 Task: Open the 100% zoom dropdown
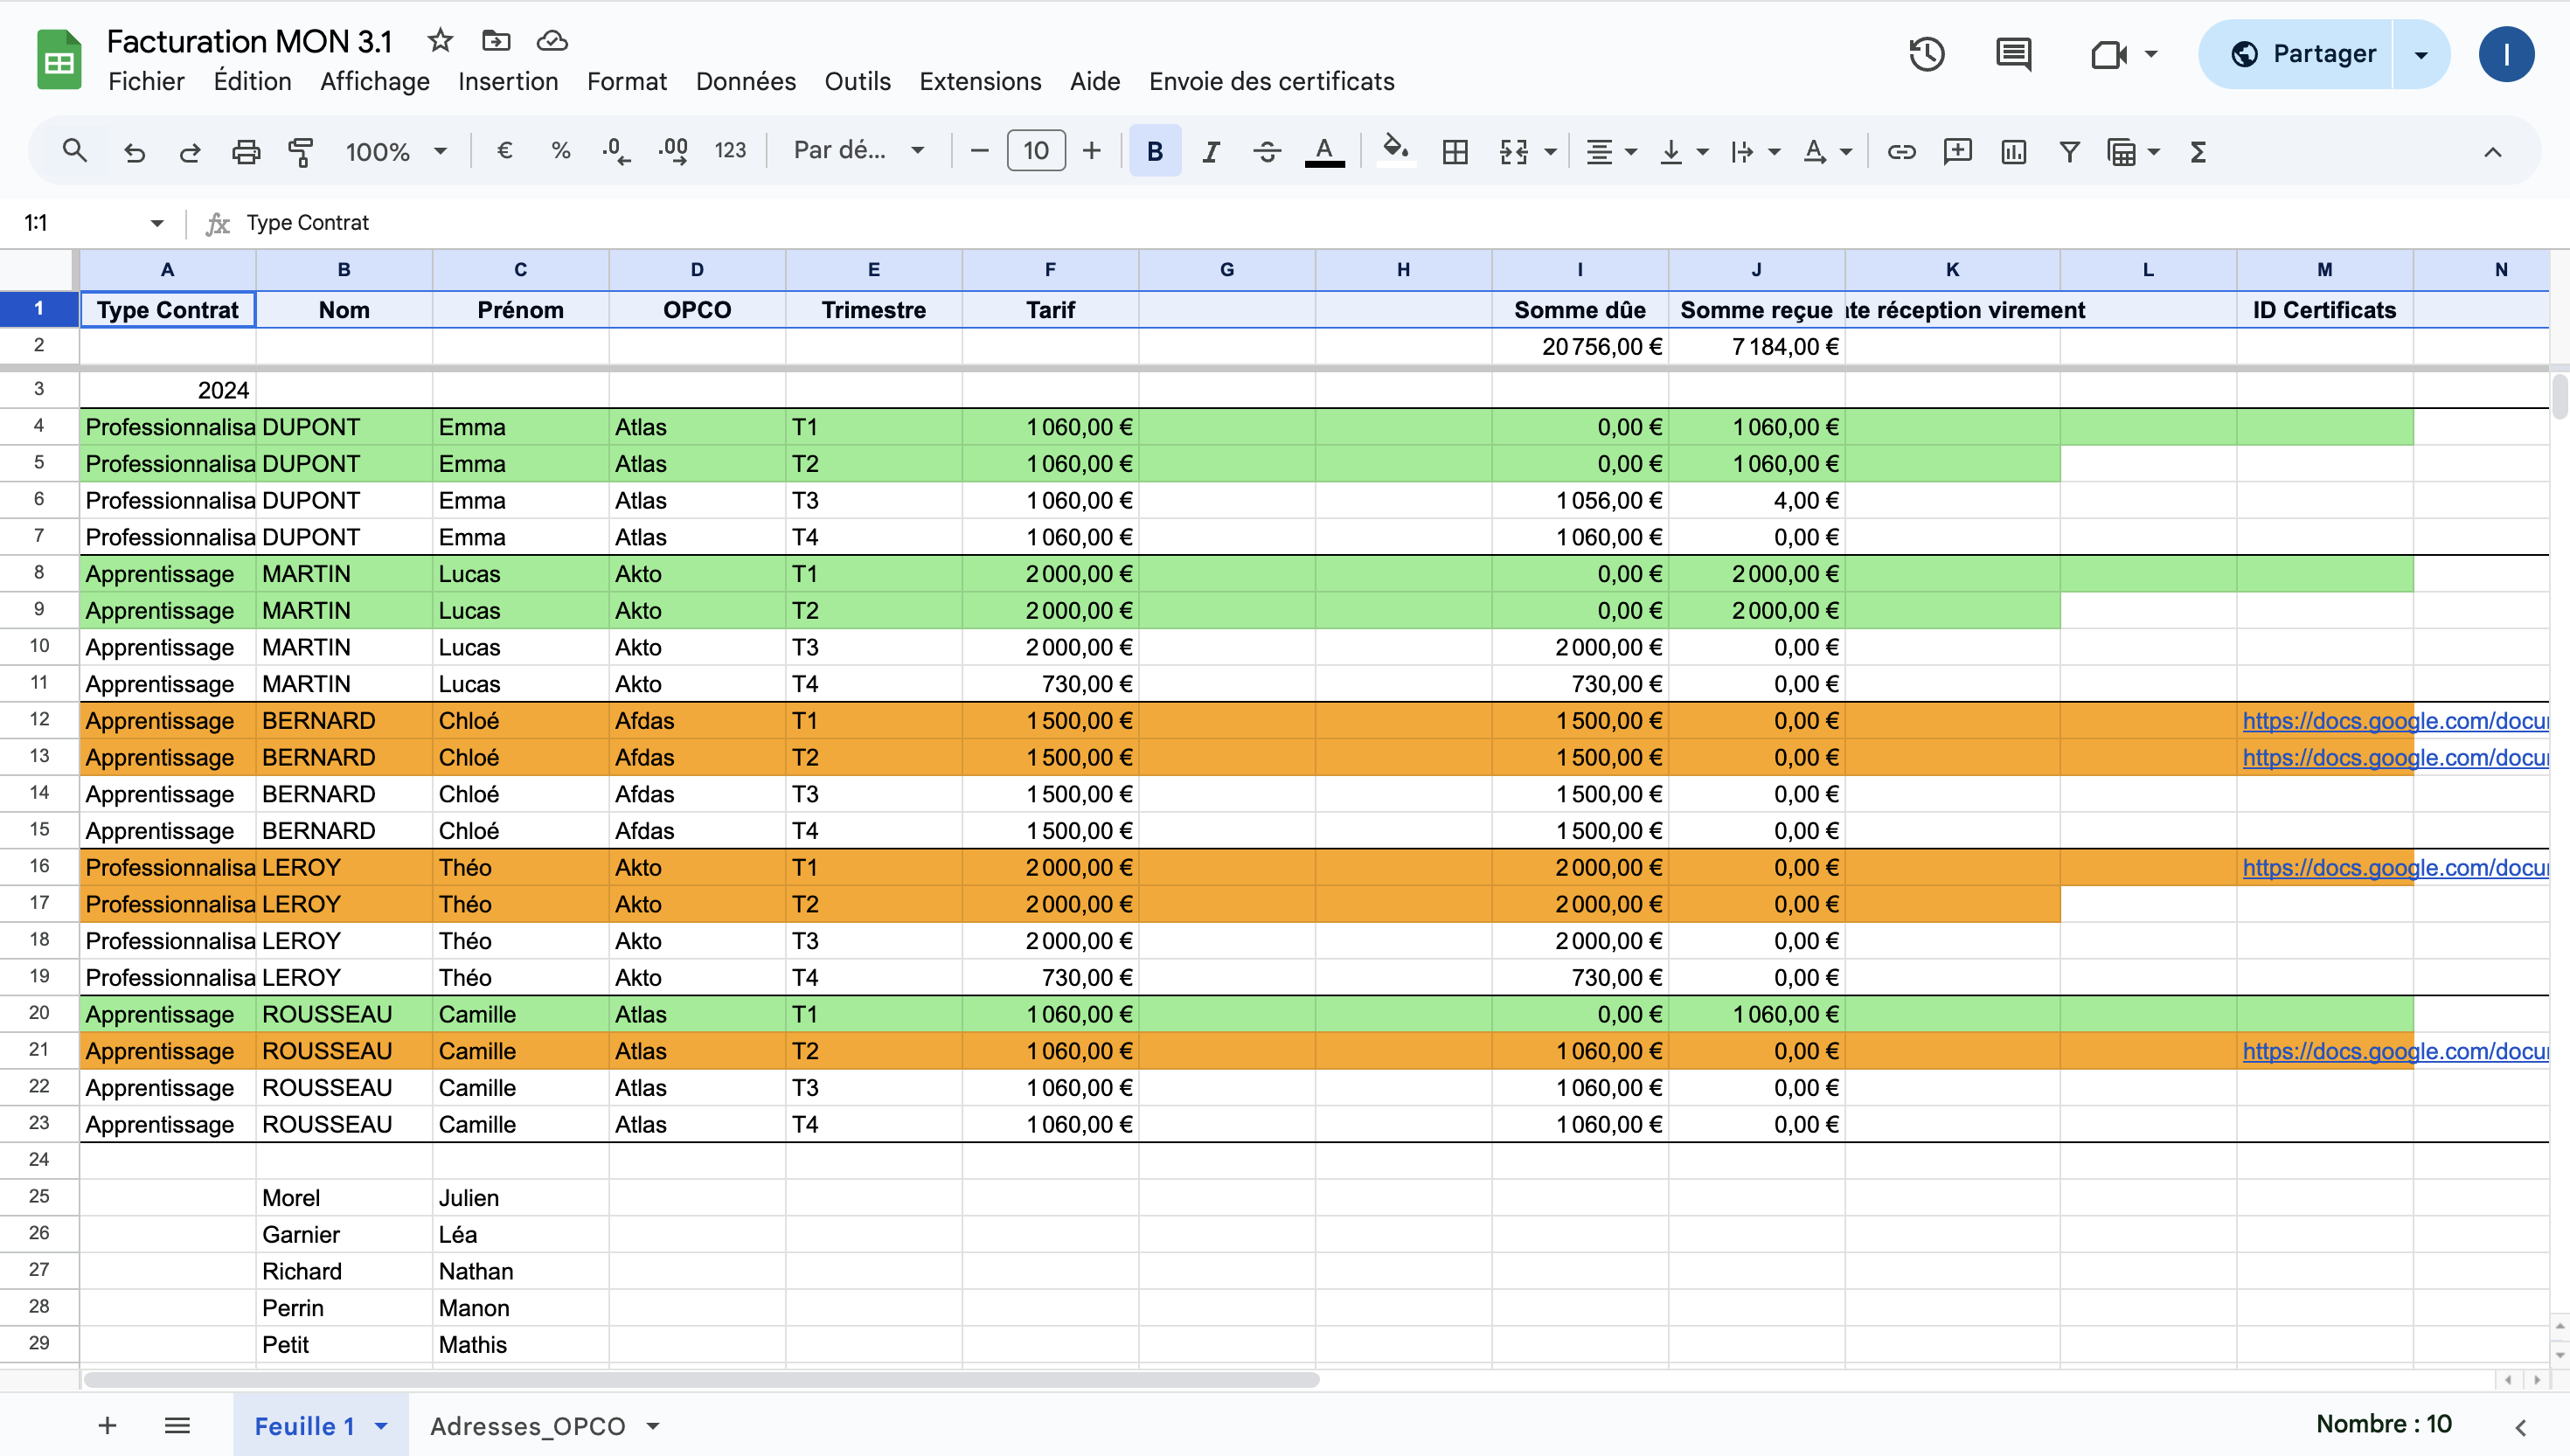(396, 152)
